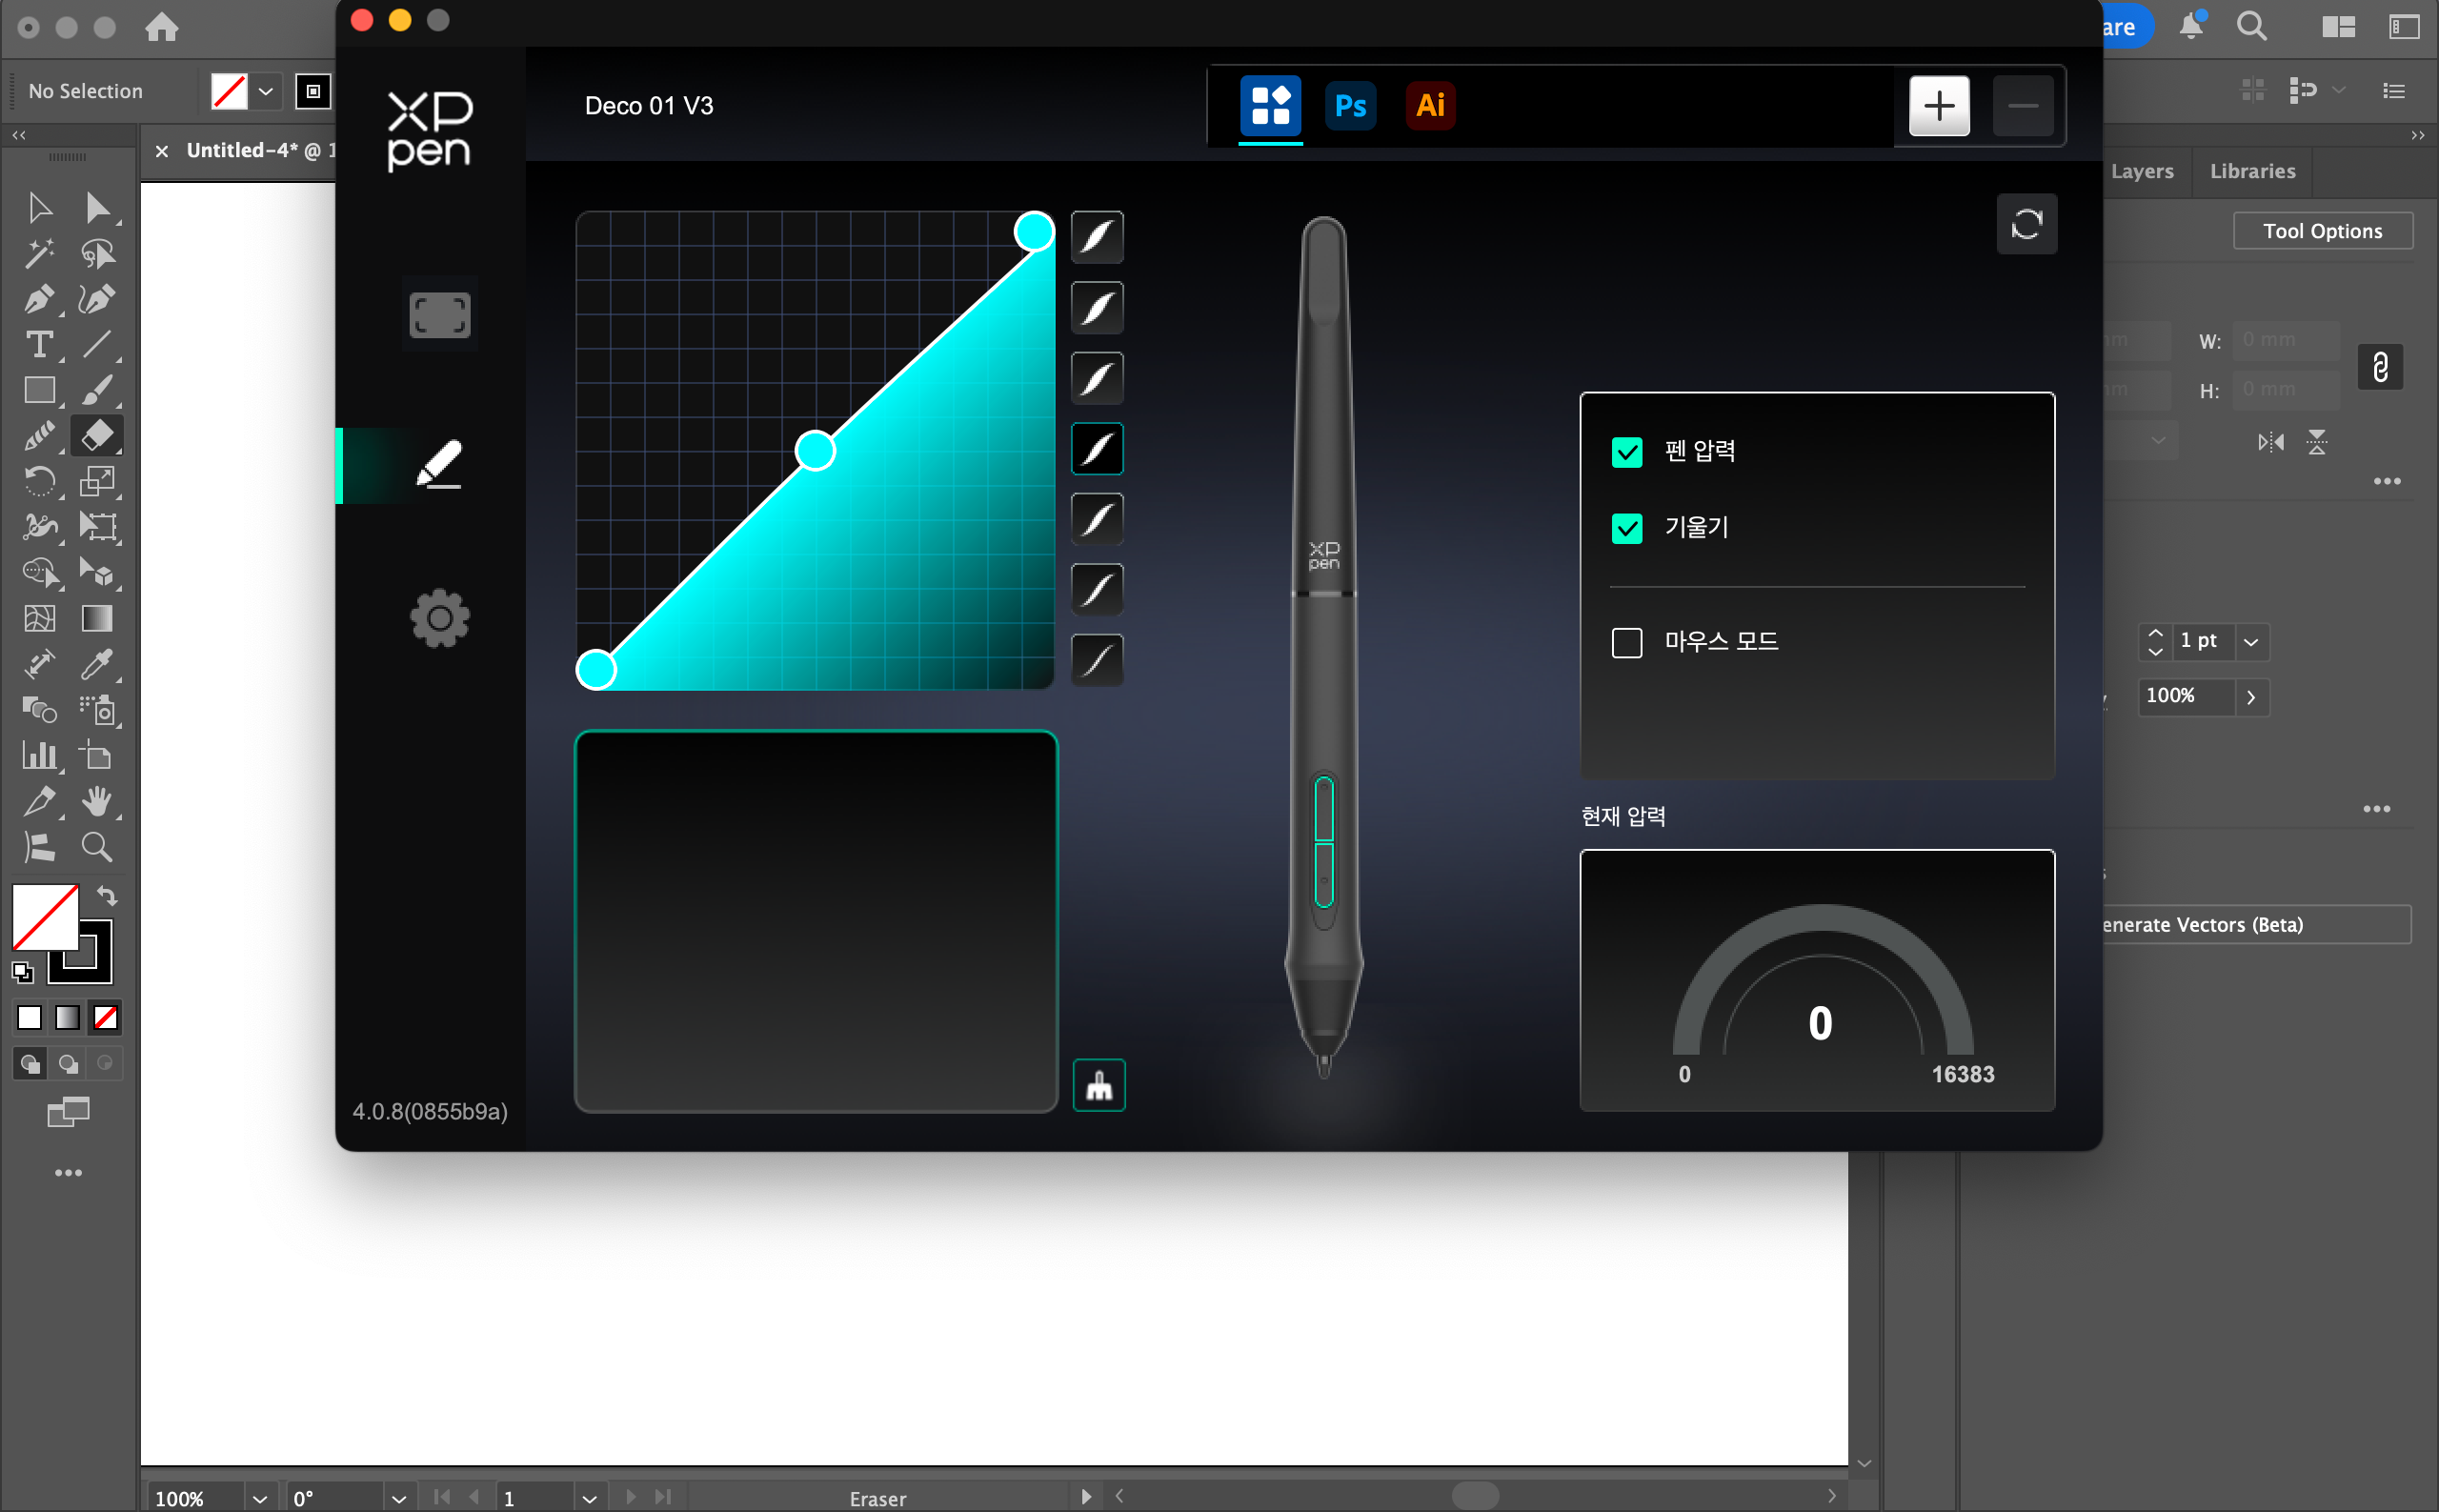Open the rotation angle 0° dropdown

pyautogui.click(x=399, y=1498)
